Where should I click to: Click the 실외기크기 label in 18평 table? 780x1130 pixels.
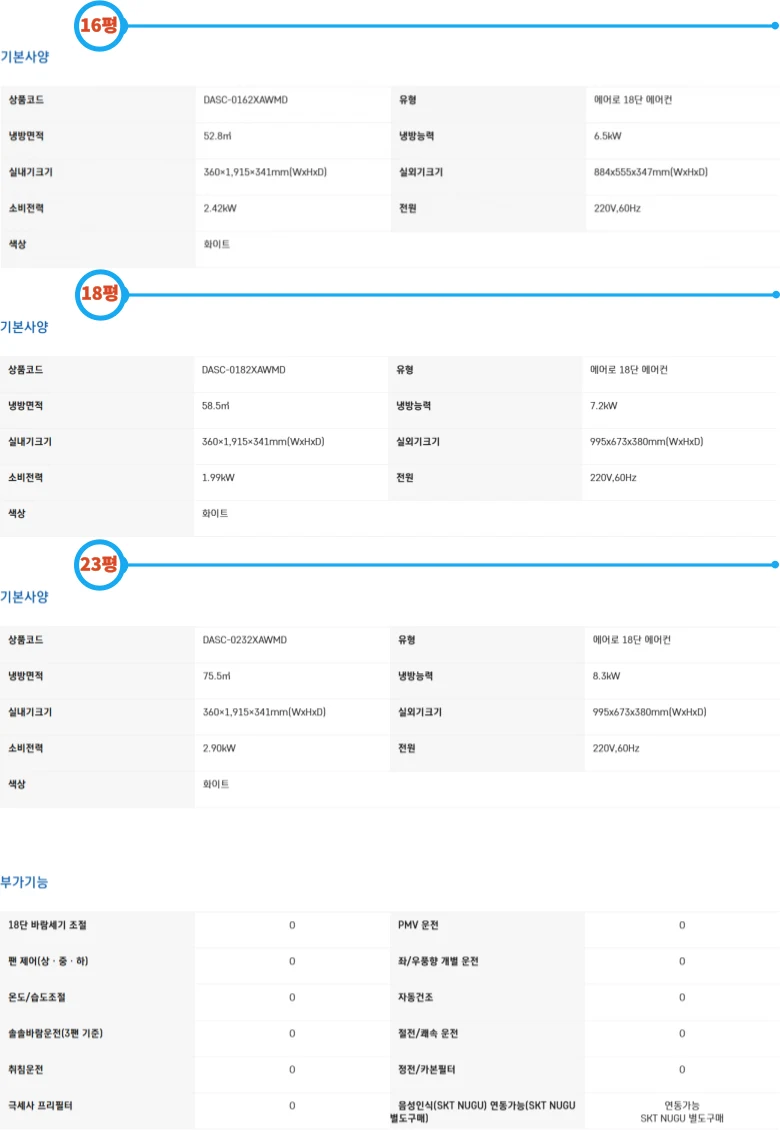pos(418,442)
